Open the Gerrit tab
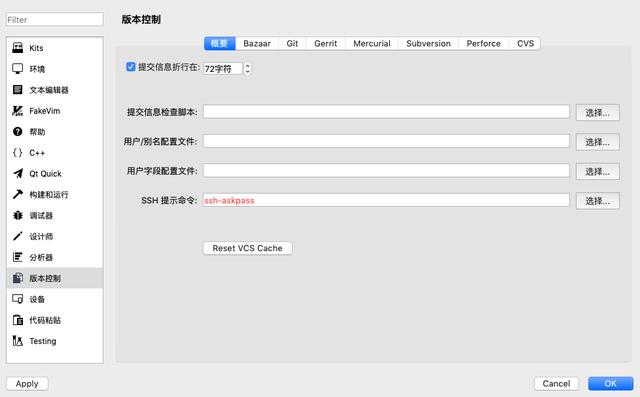This screenshot has height=397, width=640. 326,44
